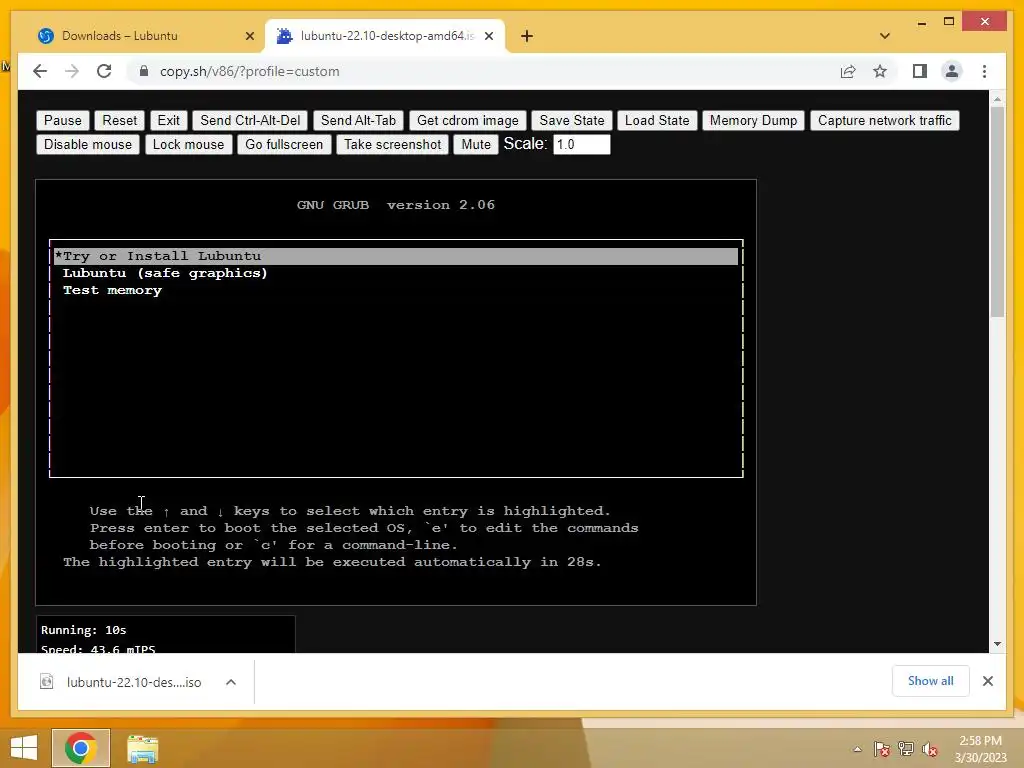
Task: Close the lubuntu-22.10-desktop-amd64 tab
Action: coord(488,36)
